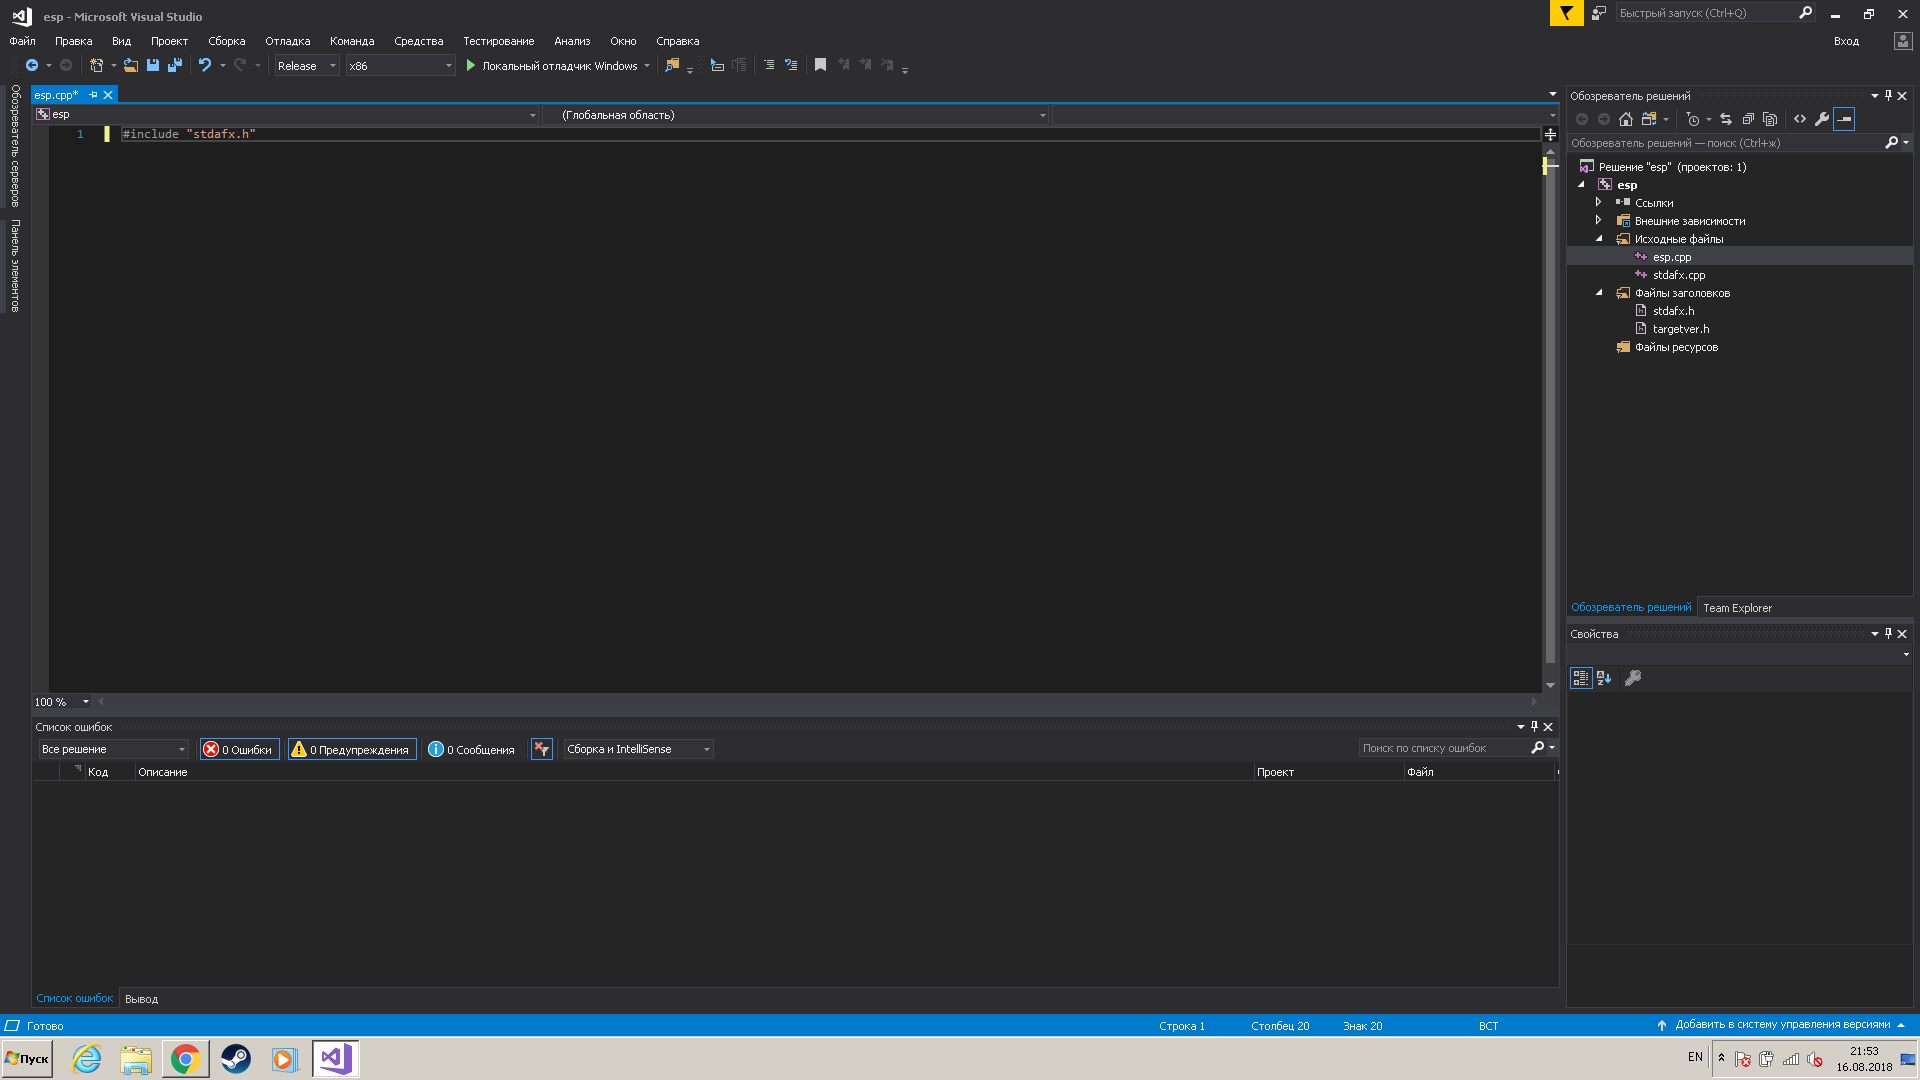Toggle Alphabetical sort in the Properties panel
The height and width of the screenshot is (1080, 1920).
[x=1604, y=678]
